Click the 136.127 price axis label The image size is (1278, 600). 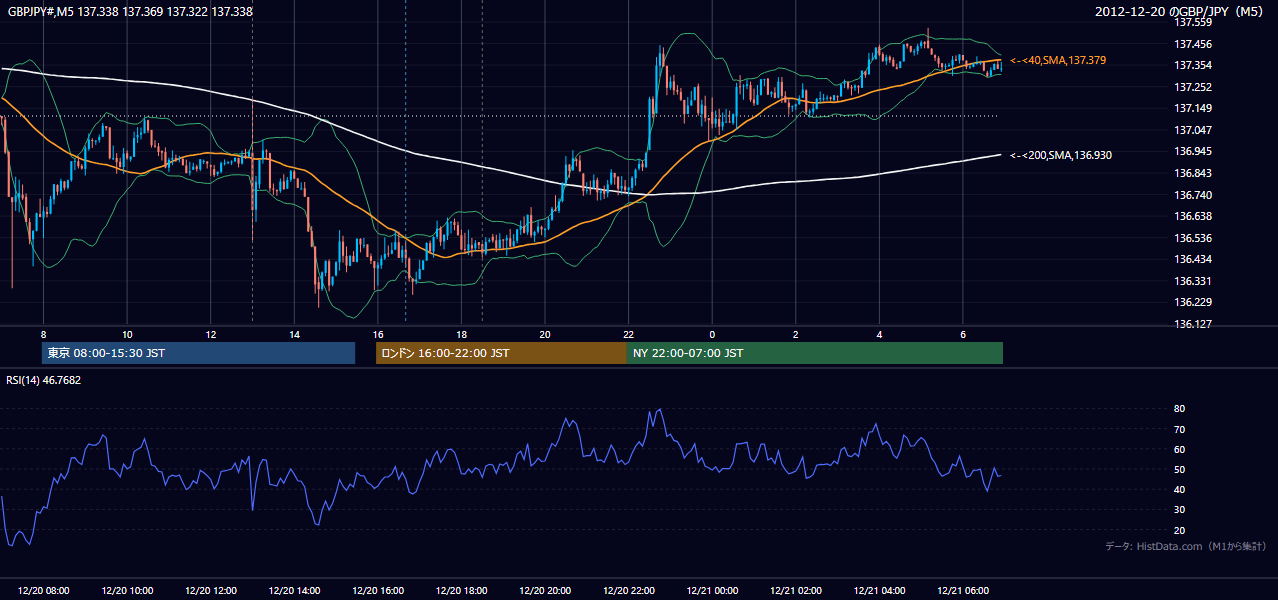(1193, 324)
